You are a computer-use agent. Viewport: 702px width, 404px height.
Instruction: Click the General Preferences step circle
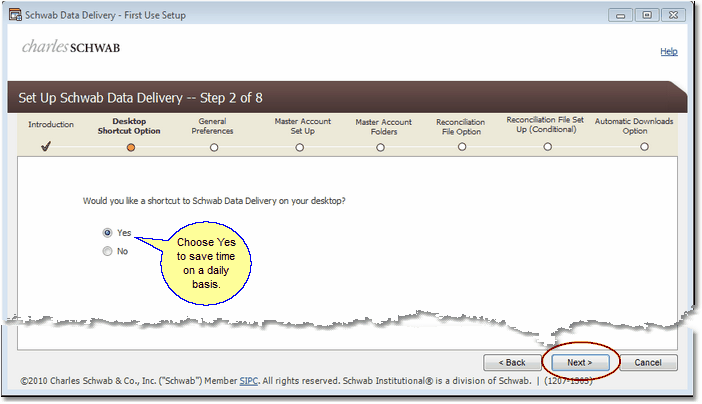click(214, 147)
